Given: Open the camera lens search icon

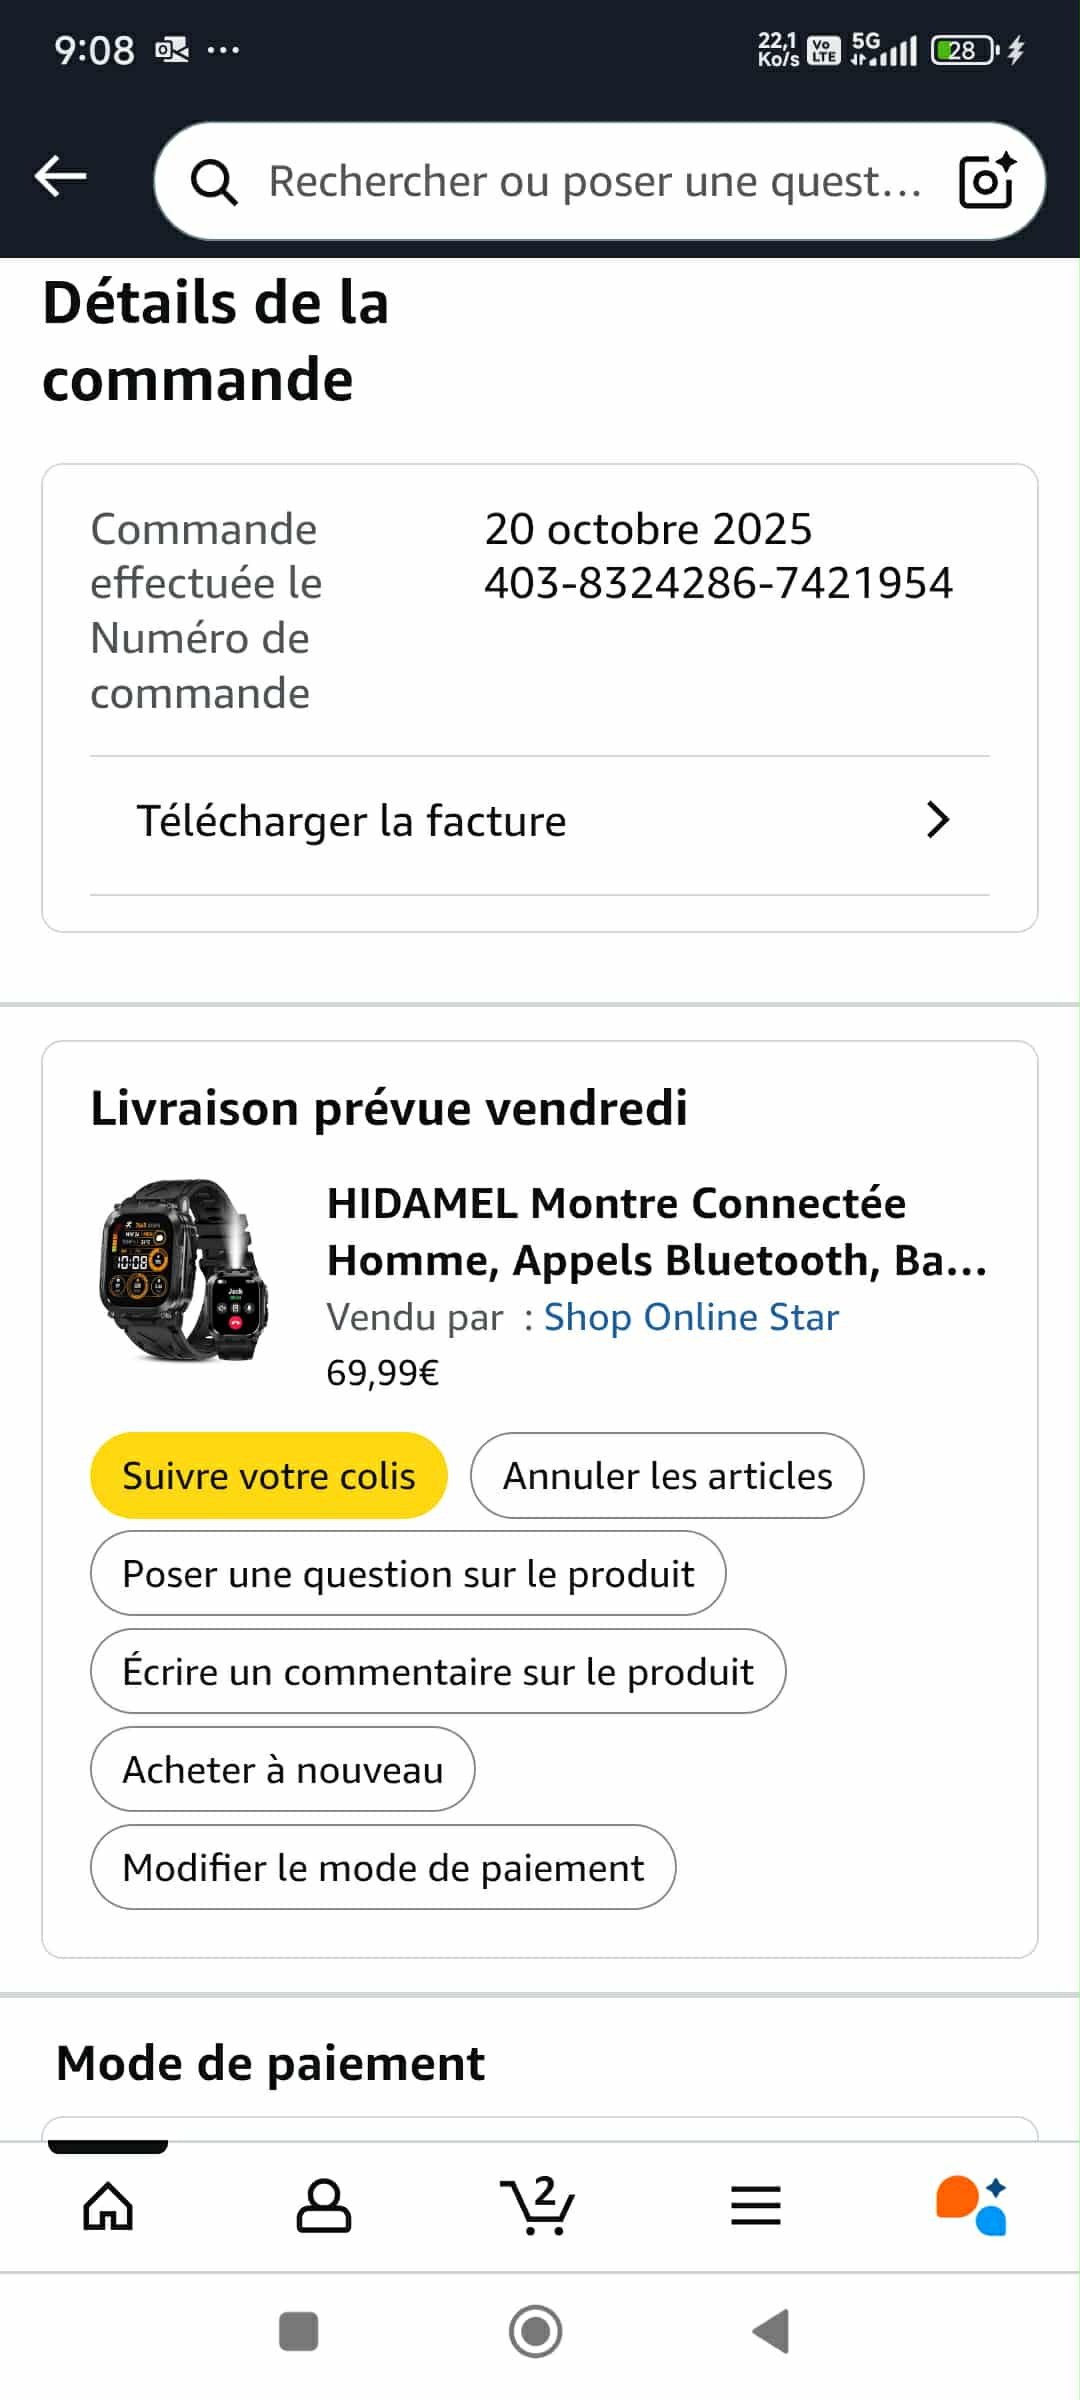Looking at the screenshot, I should click(x=986, y=181).
